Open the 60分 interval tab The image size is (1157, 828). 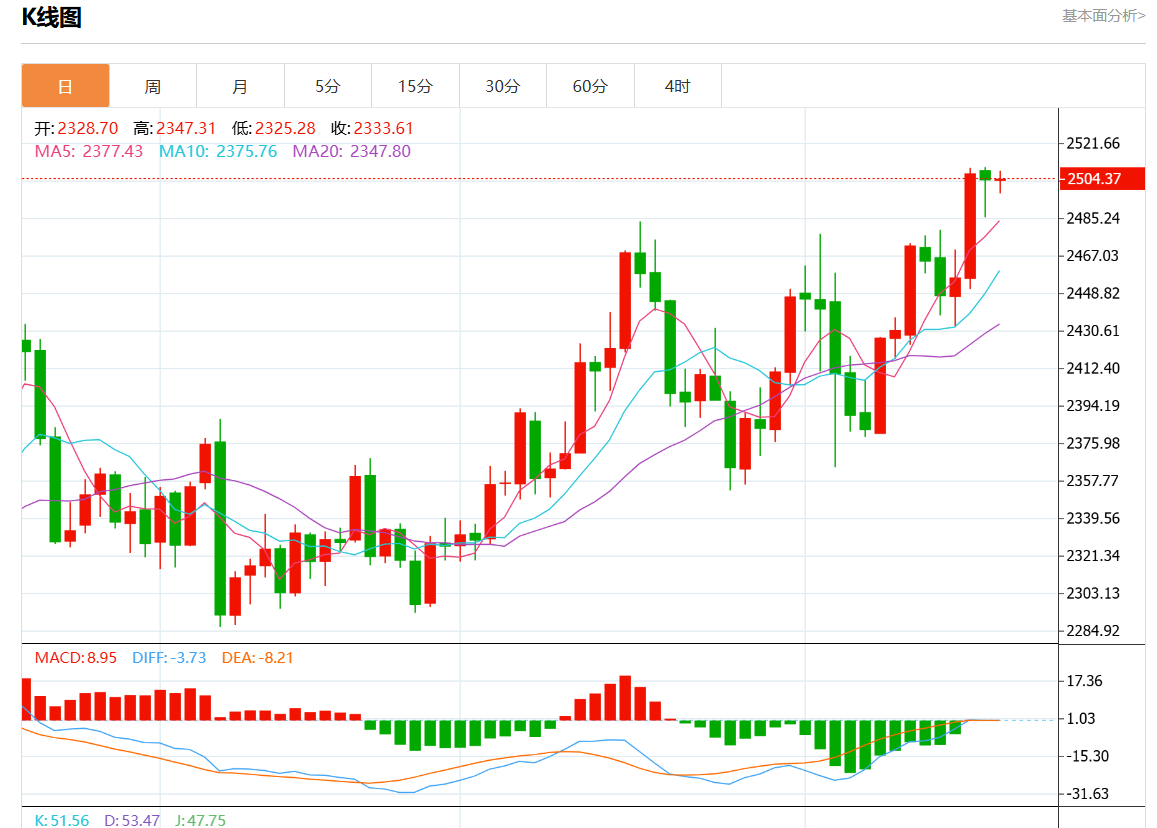(x=590, y=86)
